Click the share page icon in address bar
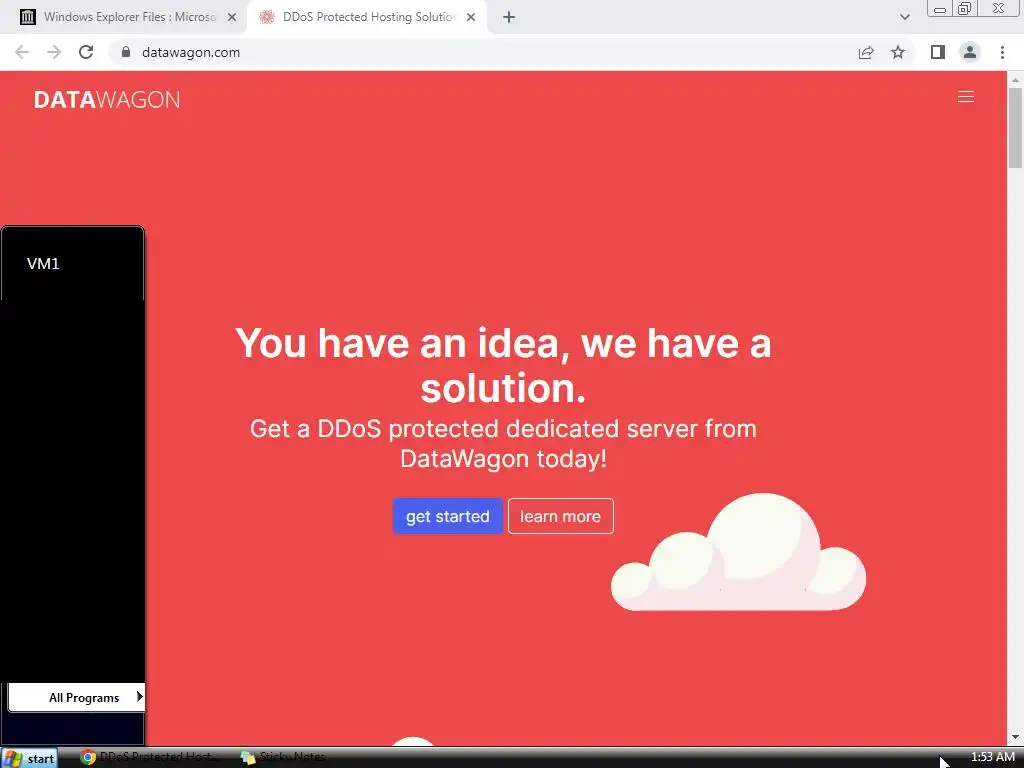Image resolution: width=1024 pixels, height=768 pixels. tap(866, 52)
